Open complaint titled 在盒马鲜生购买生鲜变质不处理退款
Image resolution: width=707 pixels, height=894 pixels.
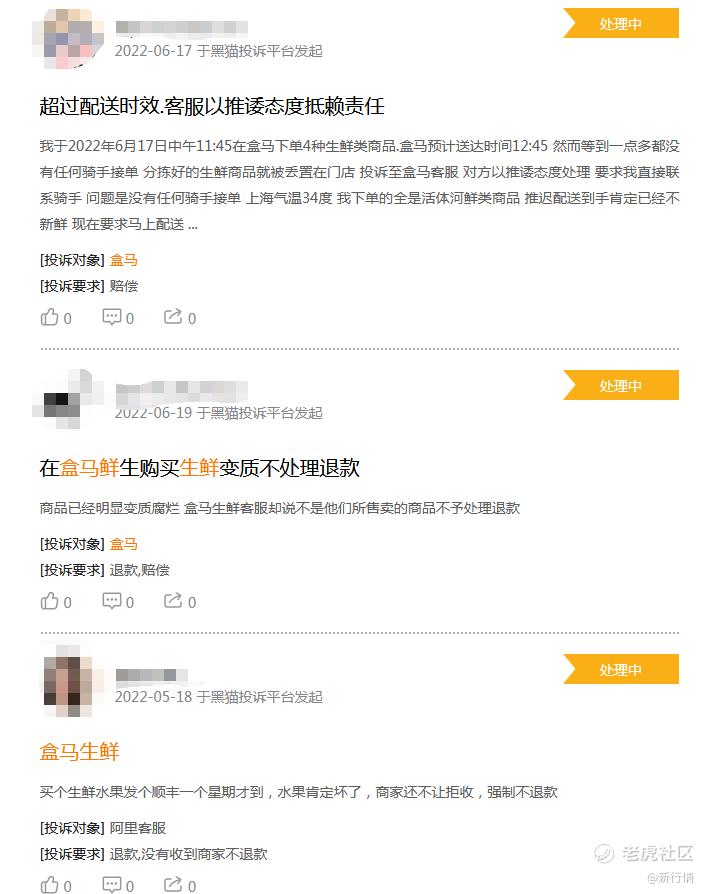tap(200, 468)
